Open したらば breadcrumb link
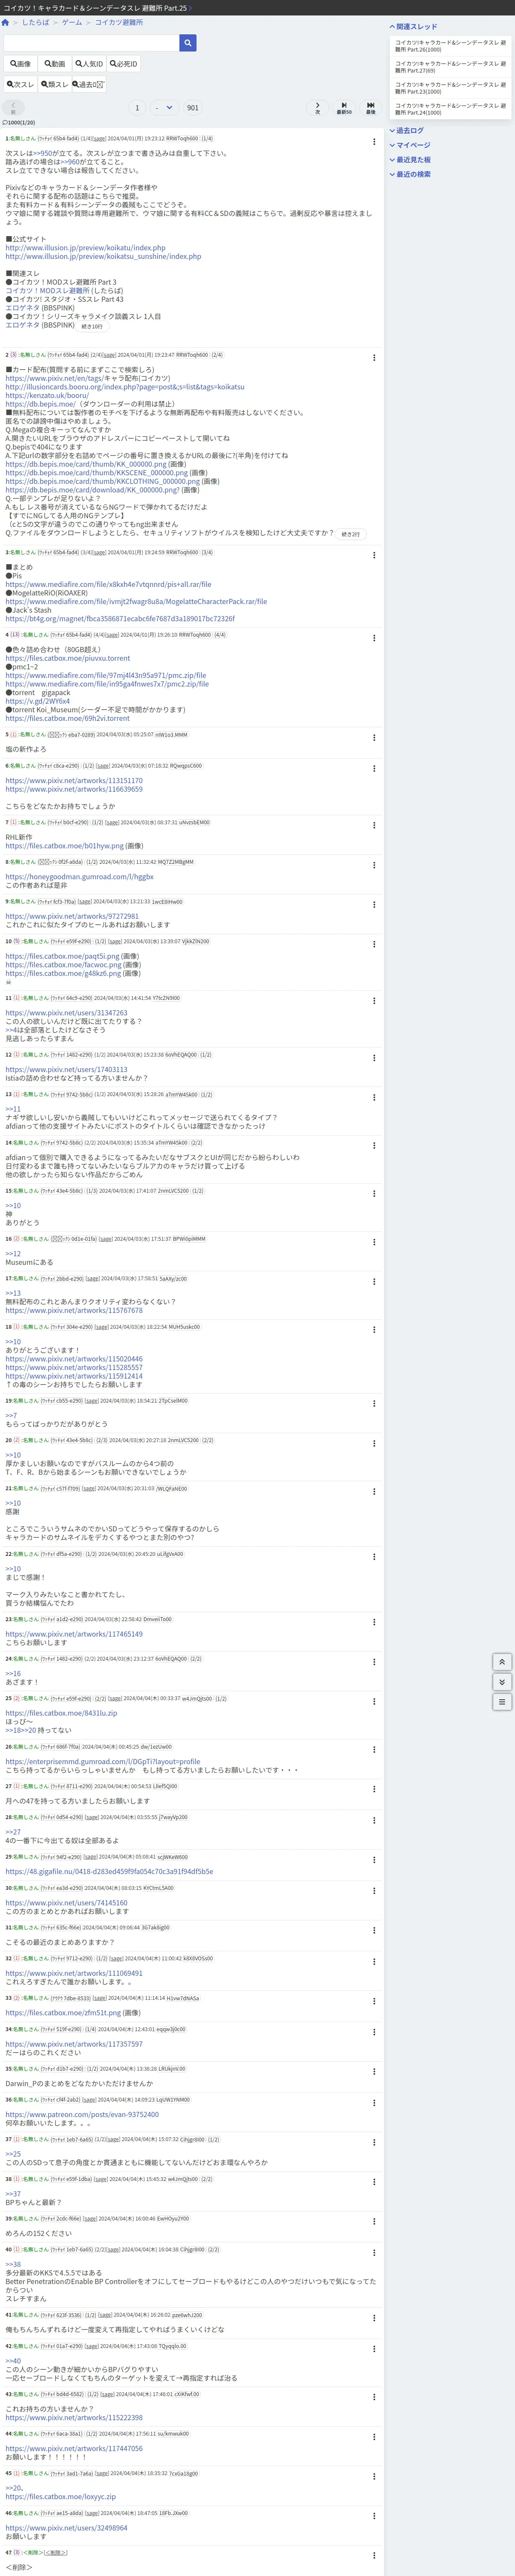515x2576 pixels. click(x=36, y=22)
